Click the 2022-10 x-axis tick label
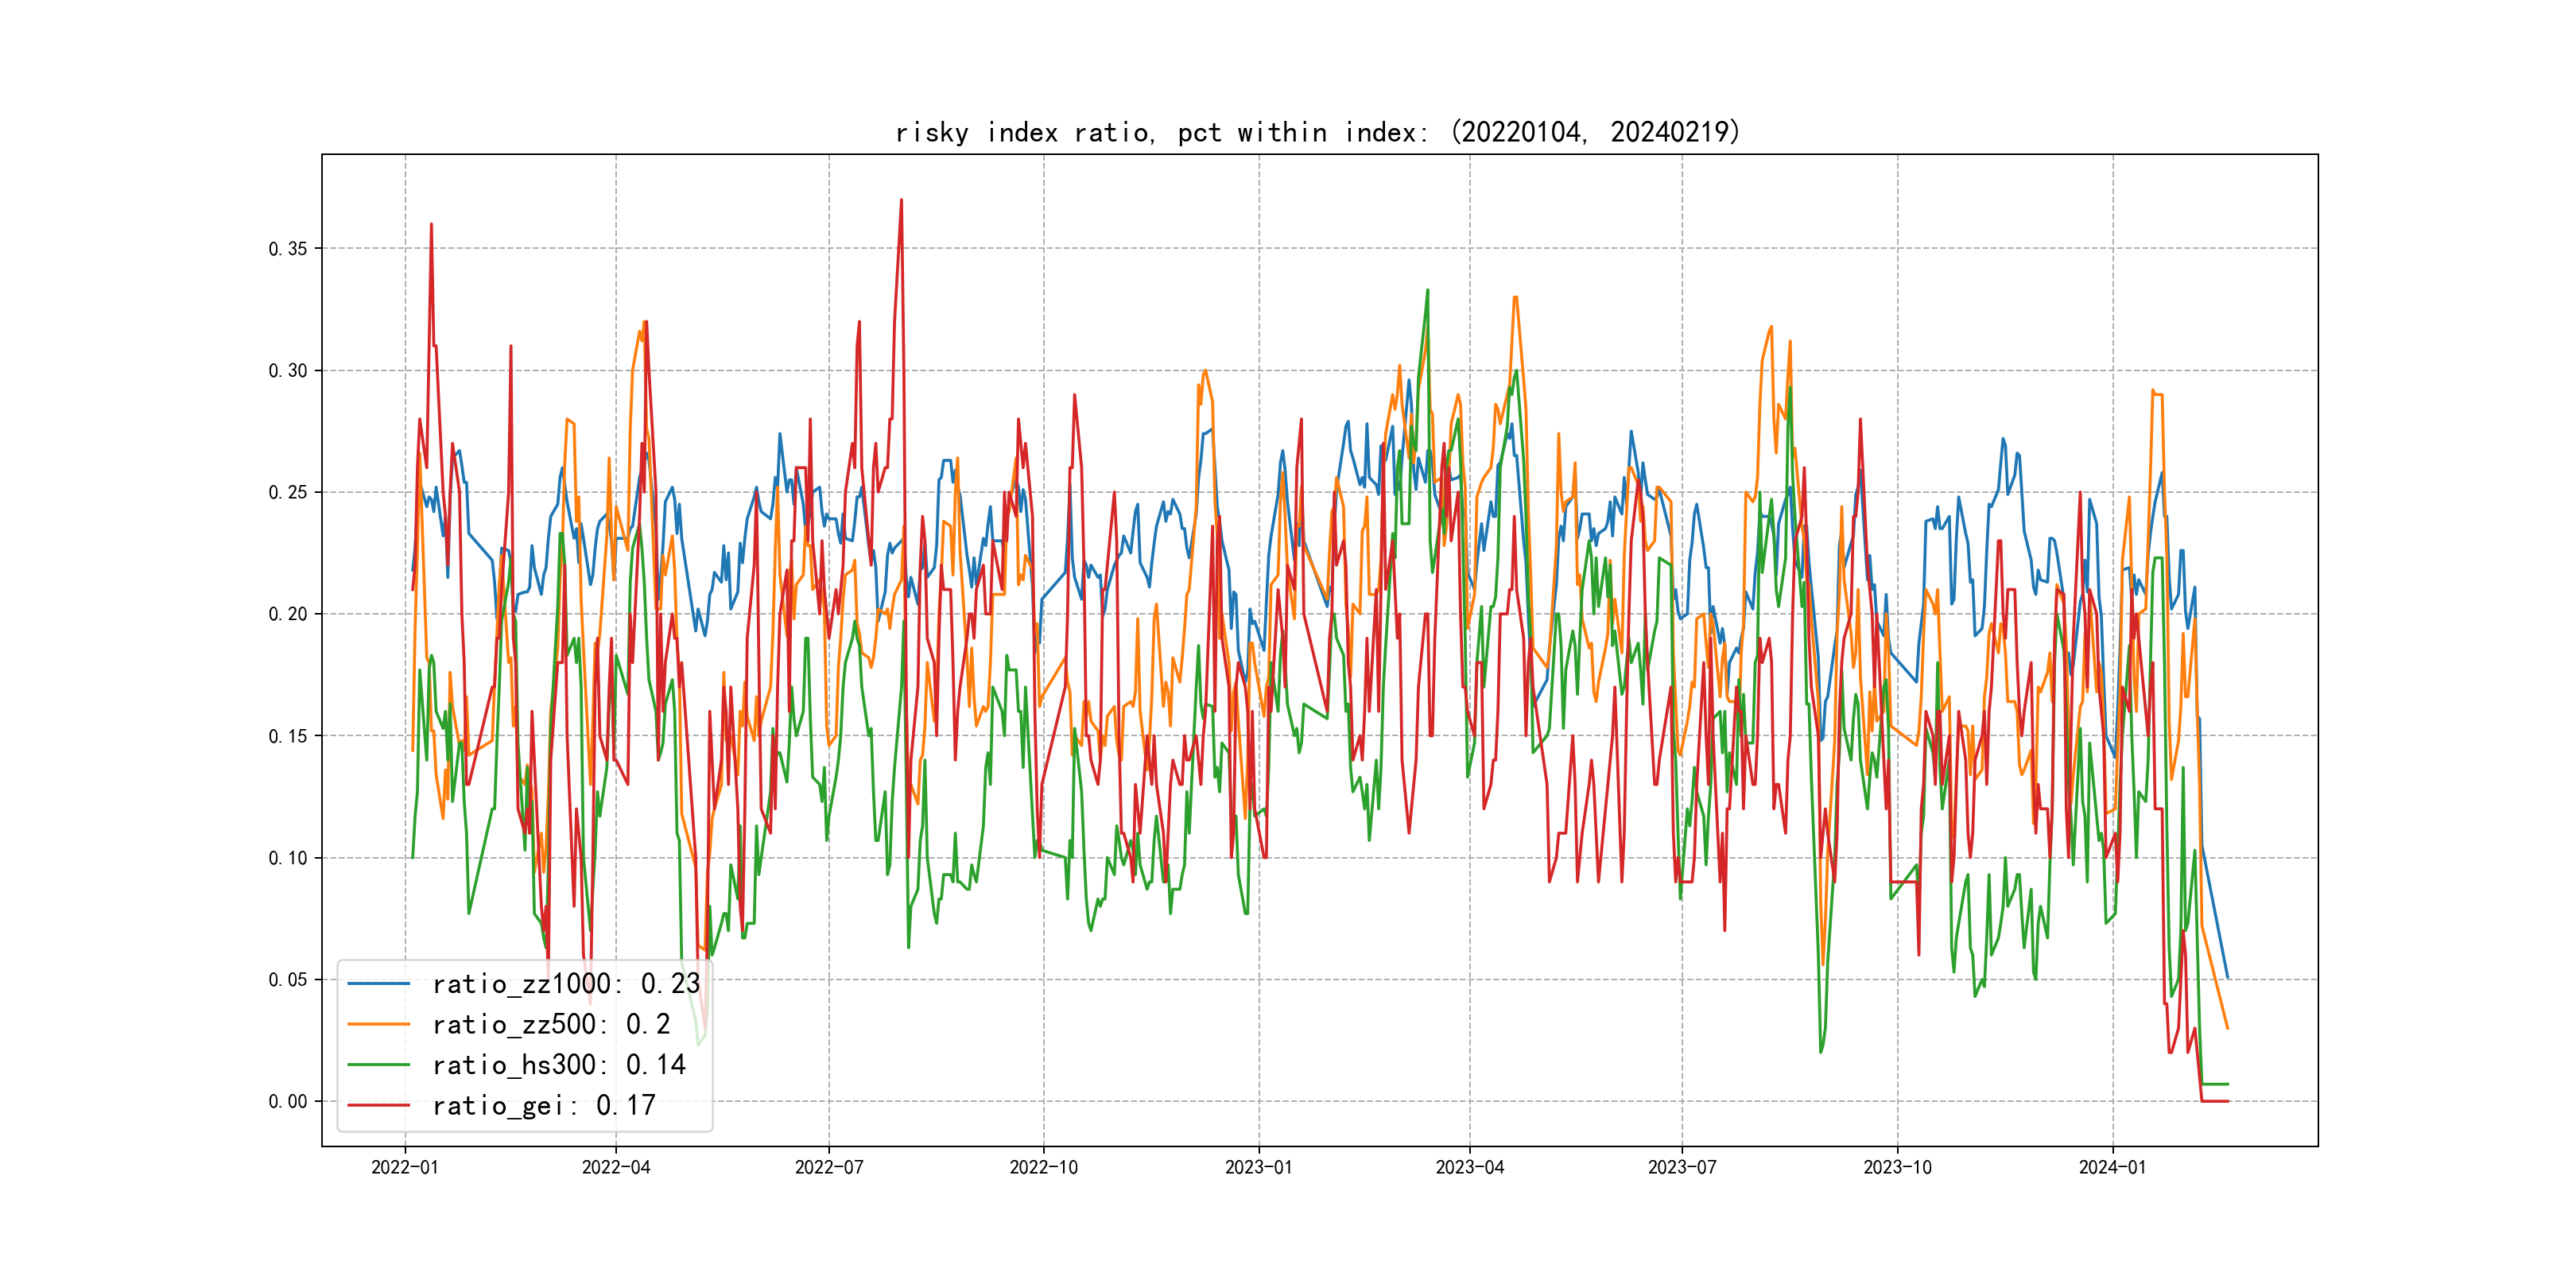Image resolution: width=2576 pixels, height=1288 pixels. pos(1044,1167)
